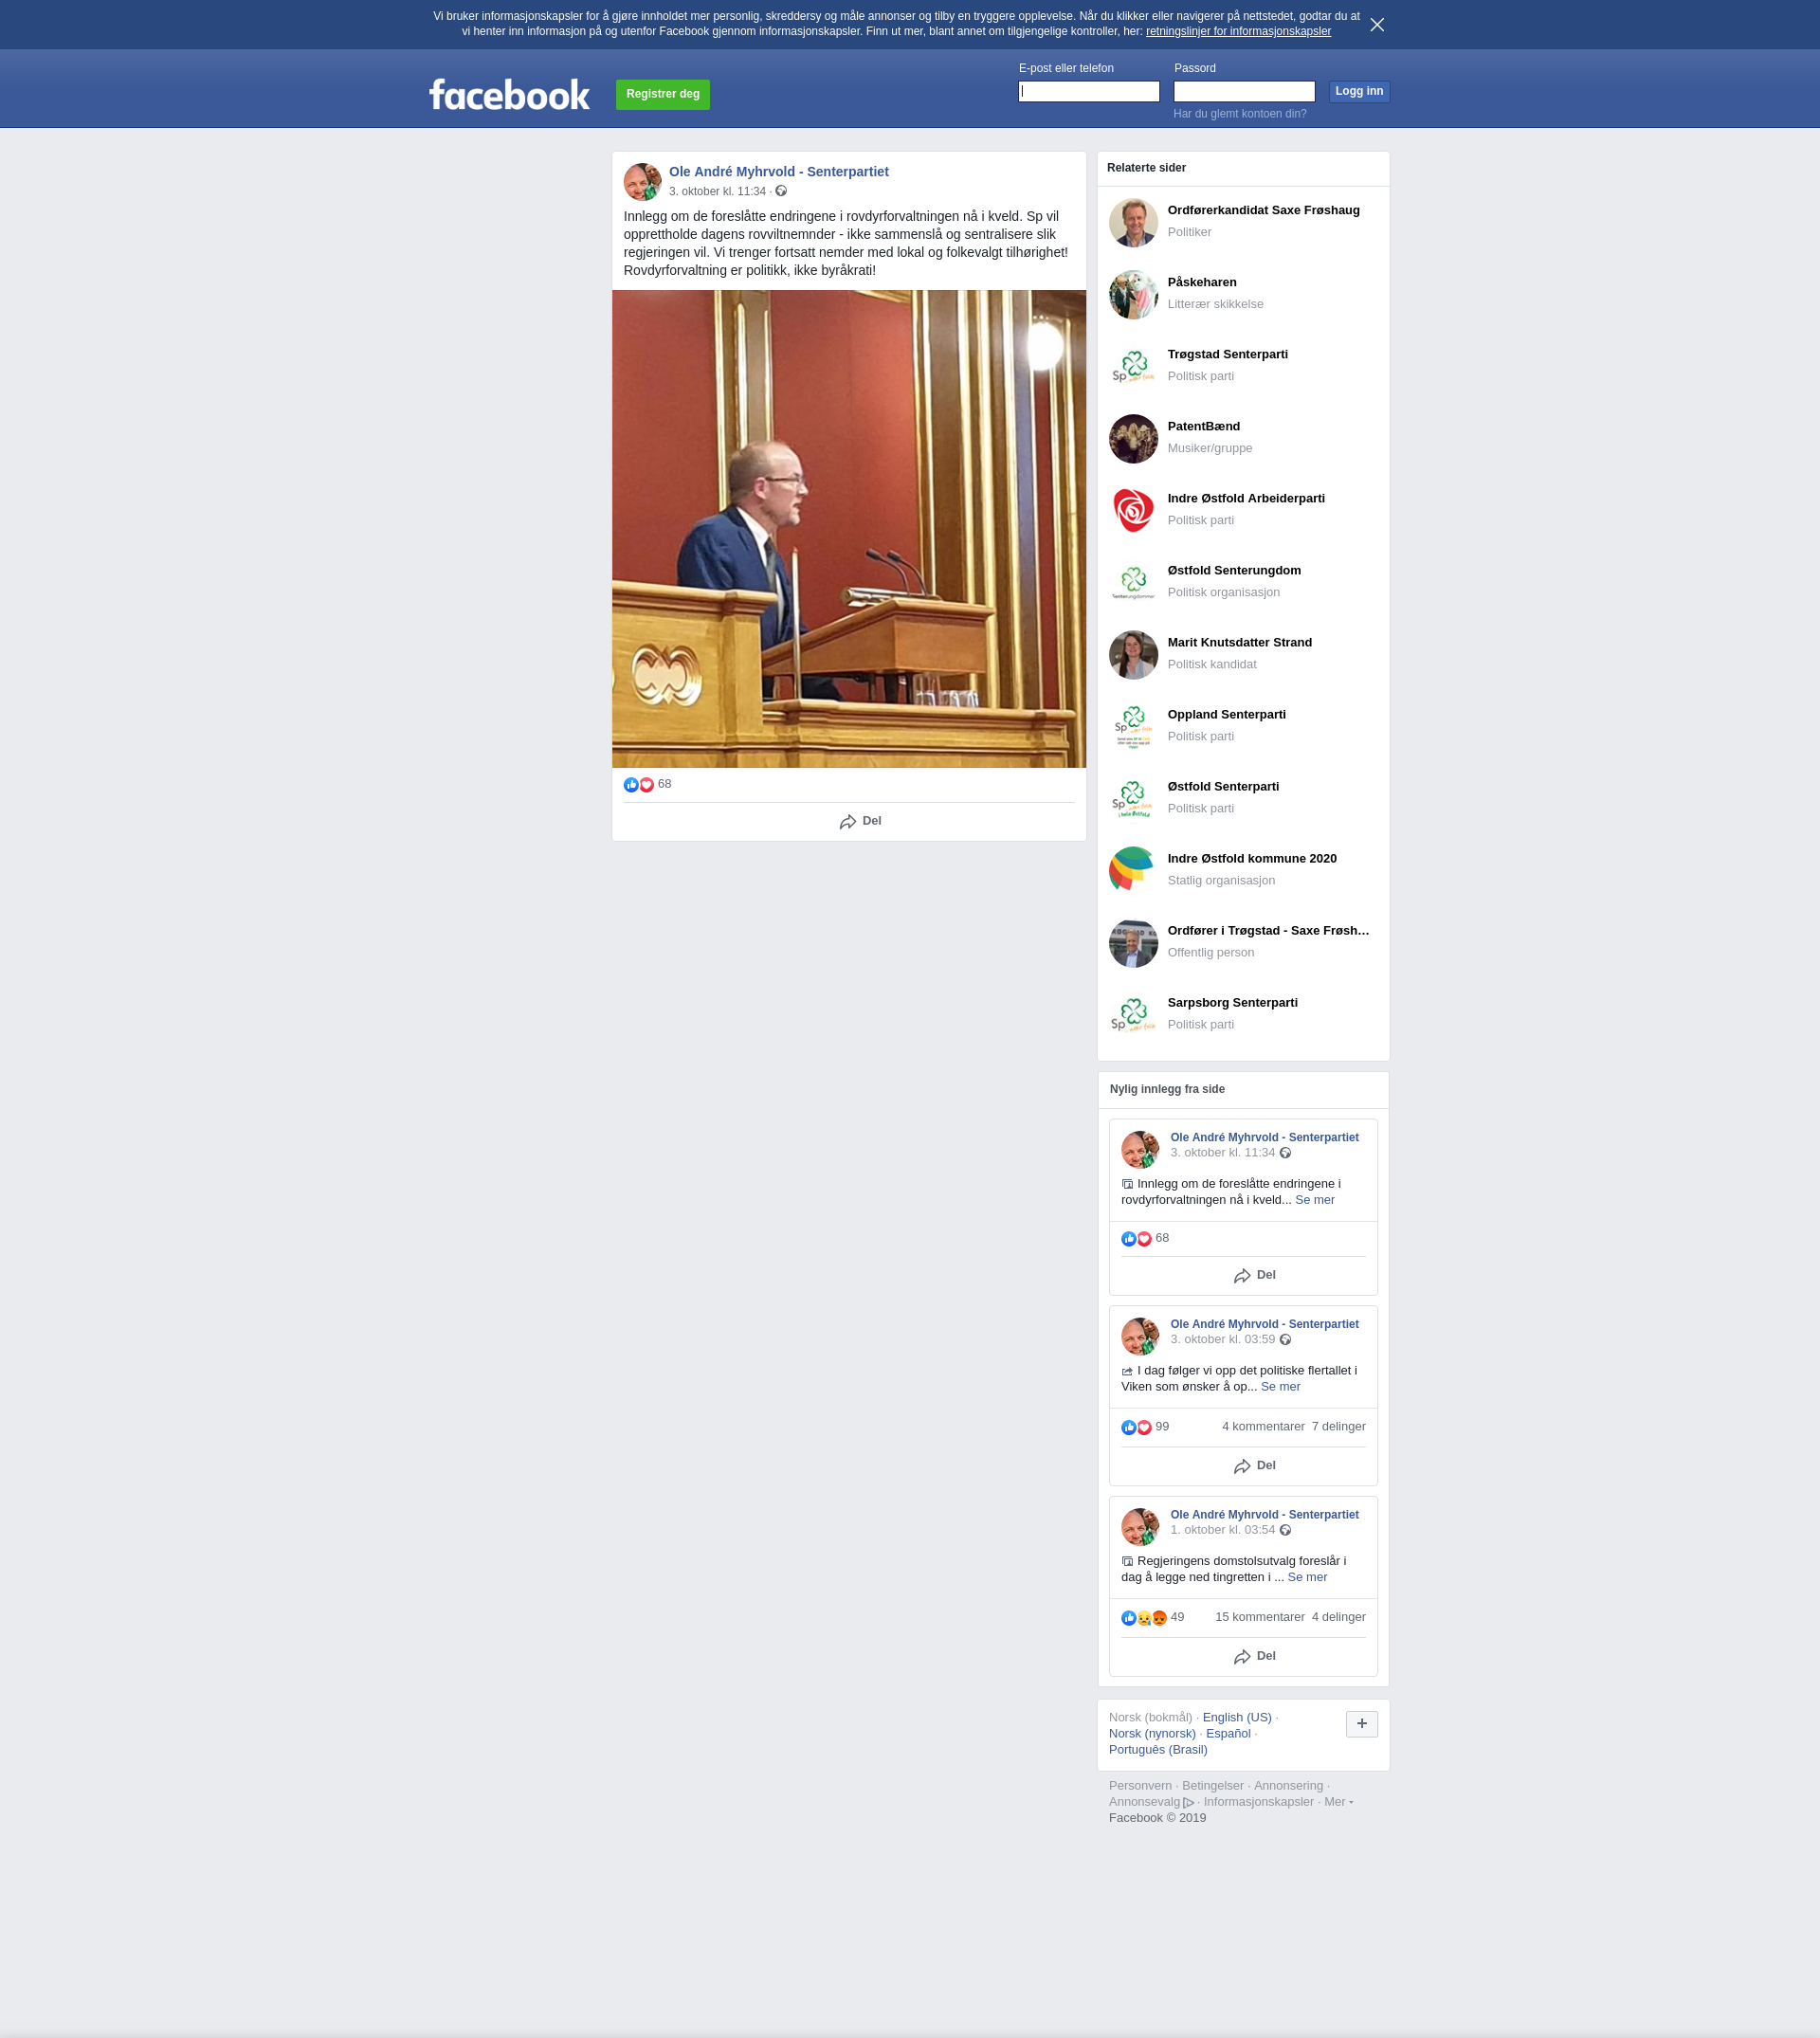
Task: Click the Registrer deg button
Action: (x=662, y=94)
